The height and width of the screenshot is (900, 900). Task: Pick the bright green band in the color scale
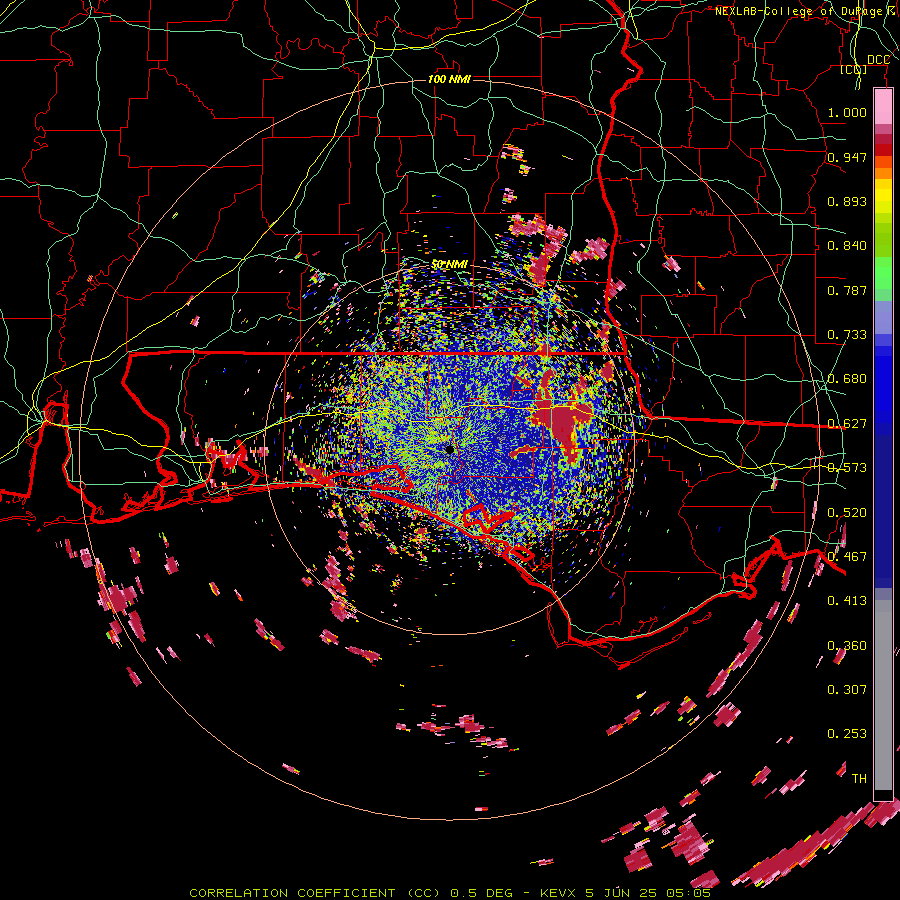point(883,273)
